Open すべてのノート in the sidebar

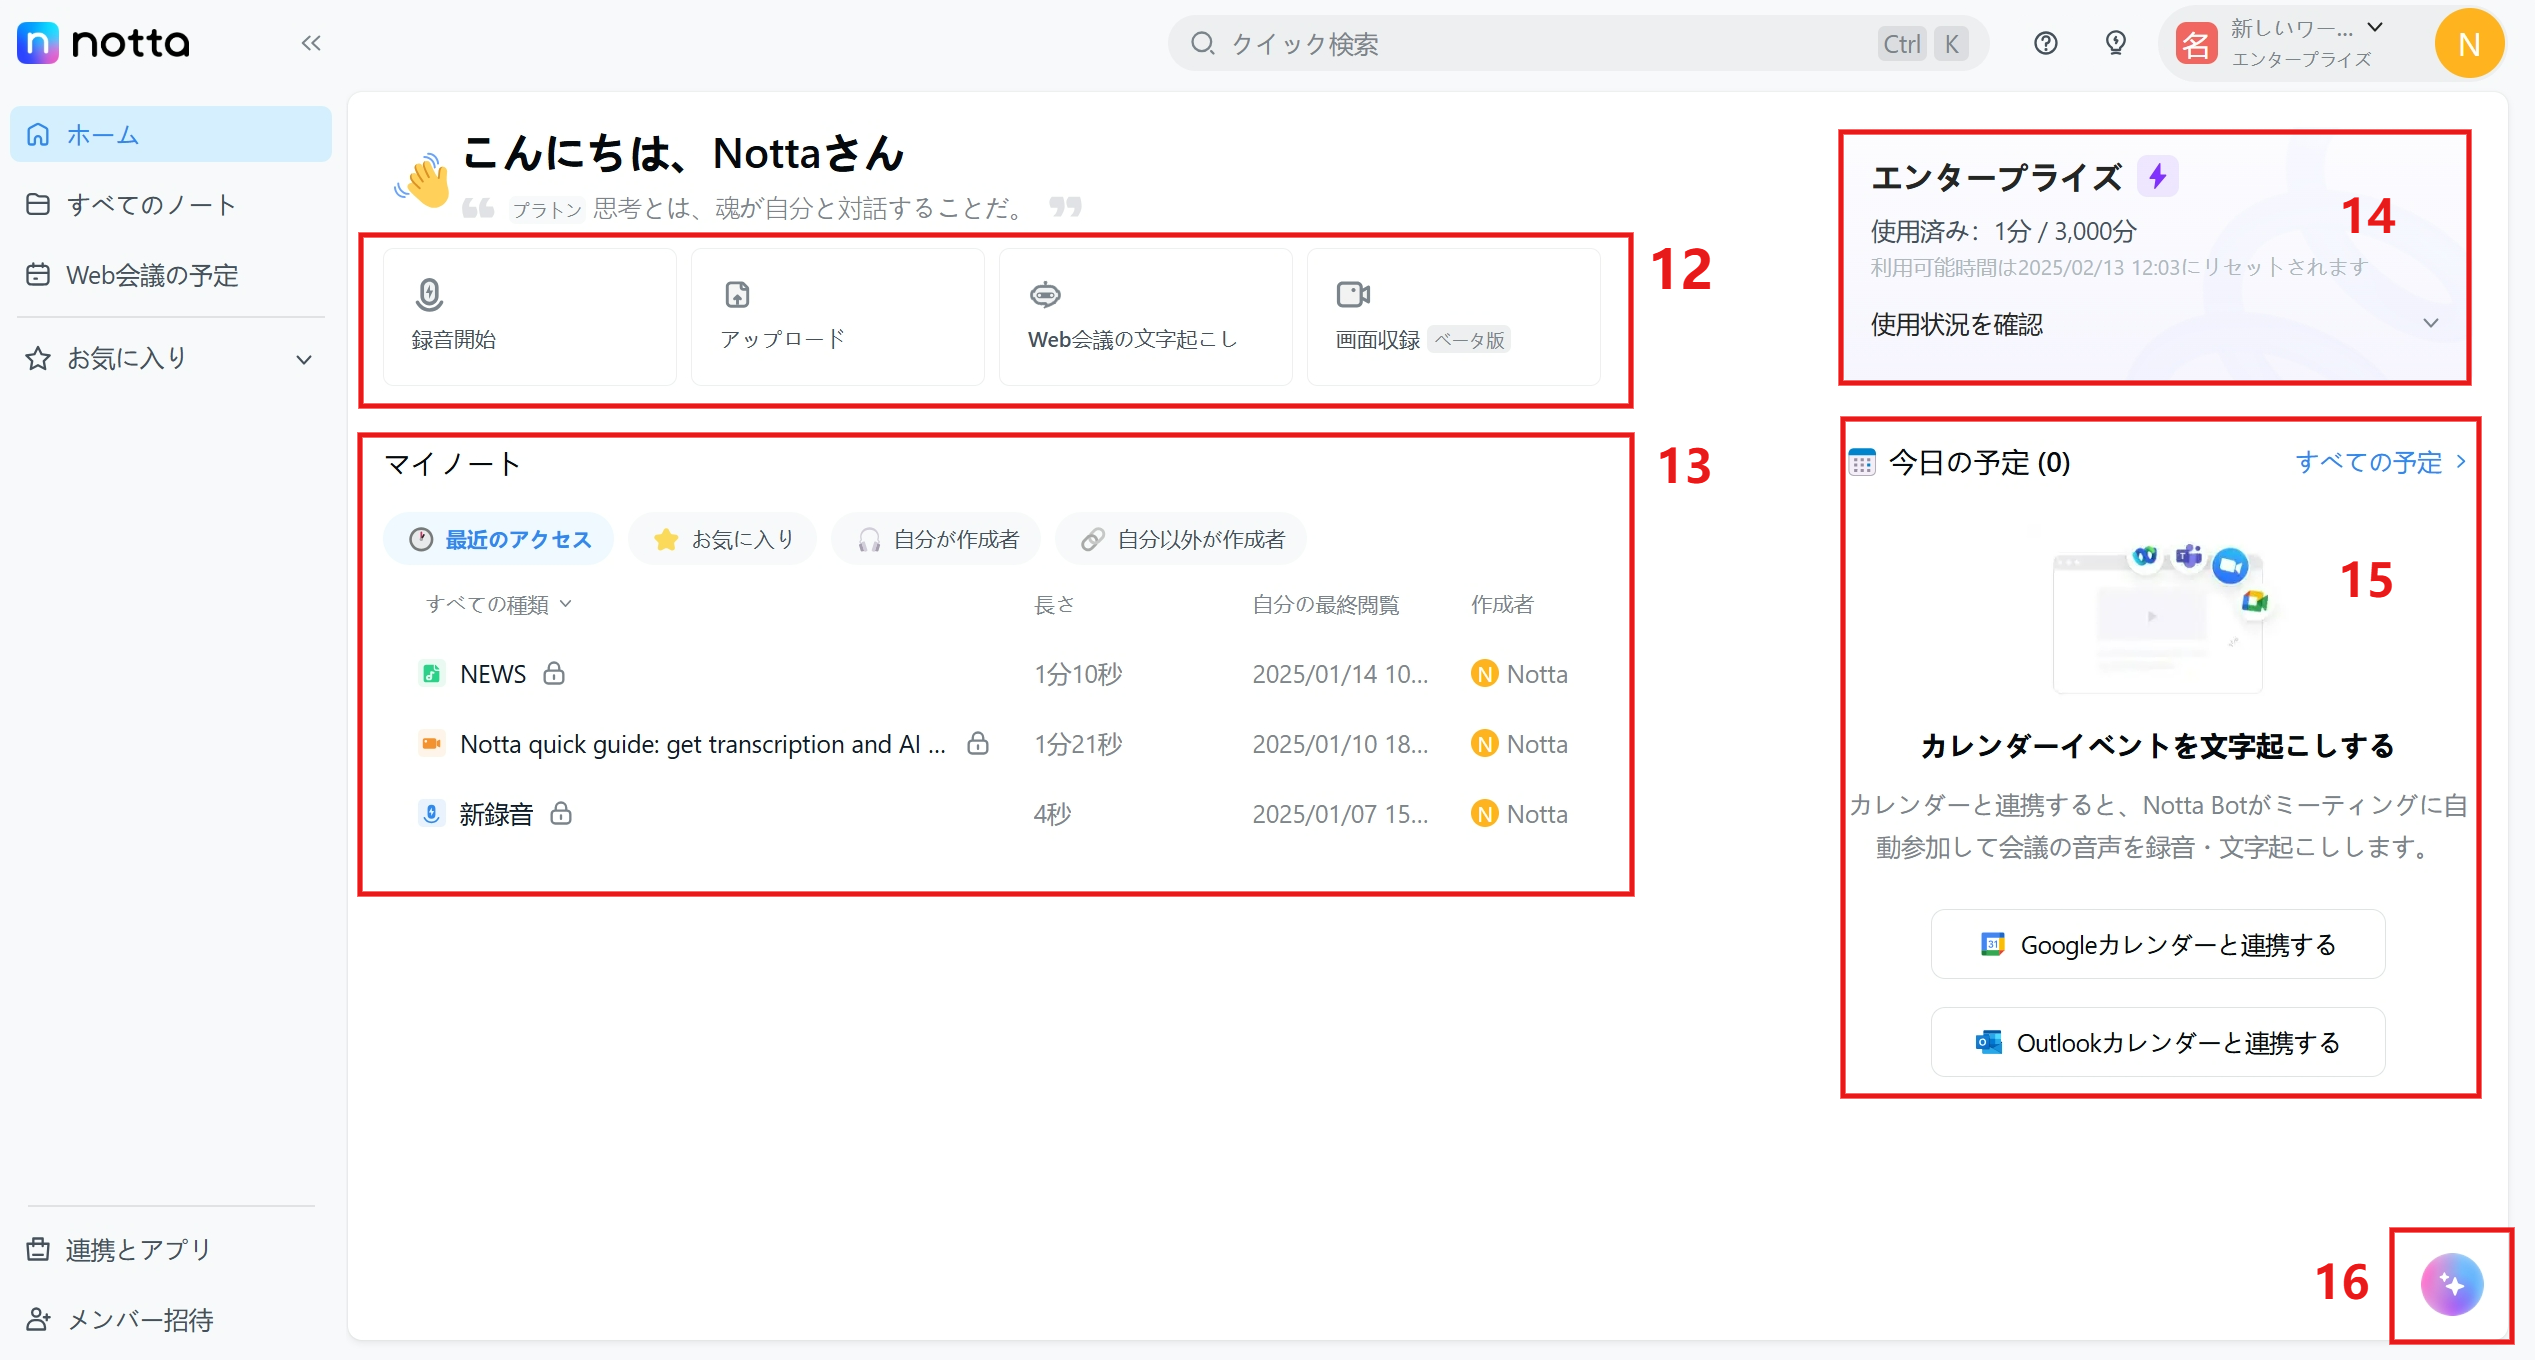pos(171,204)
